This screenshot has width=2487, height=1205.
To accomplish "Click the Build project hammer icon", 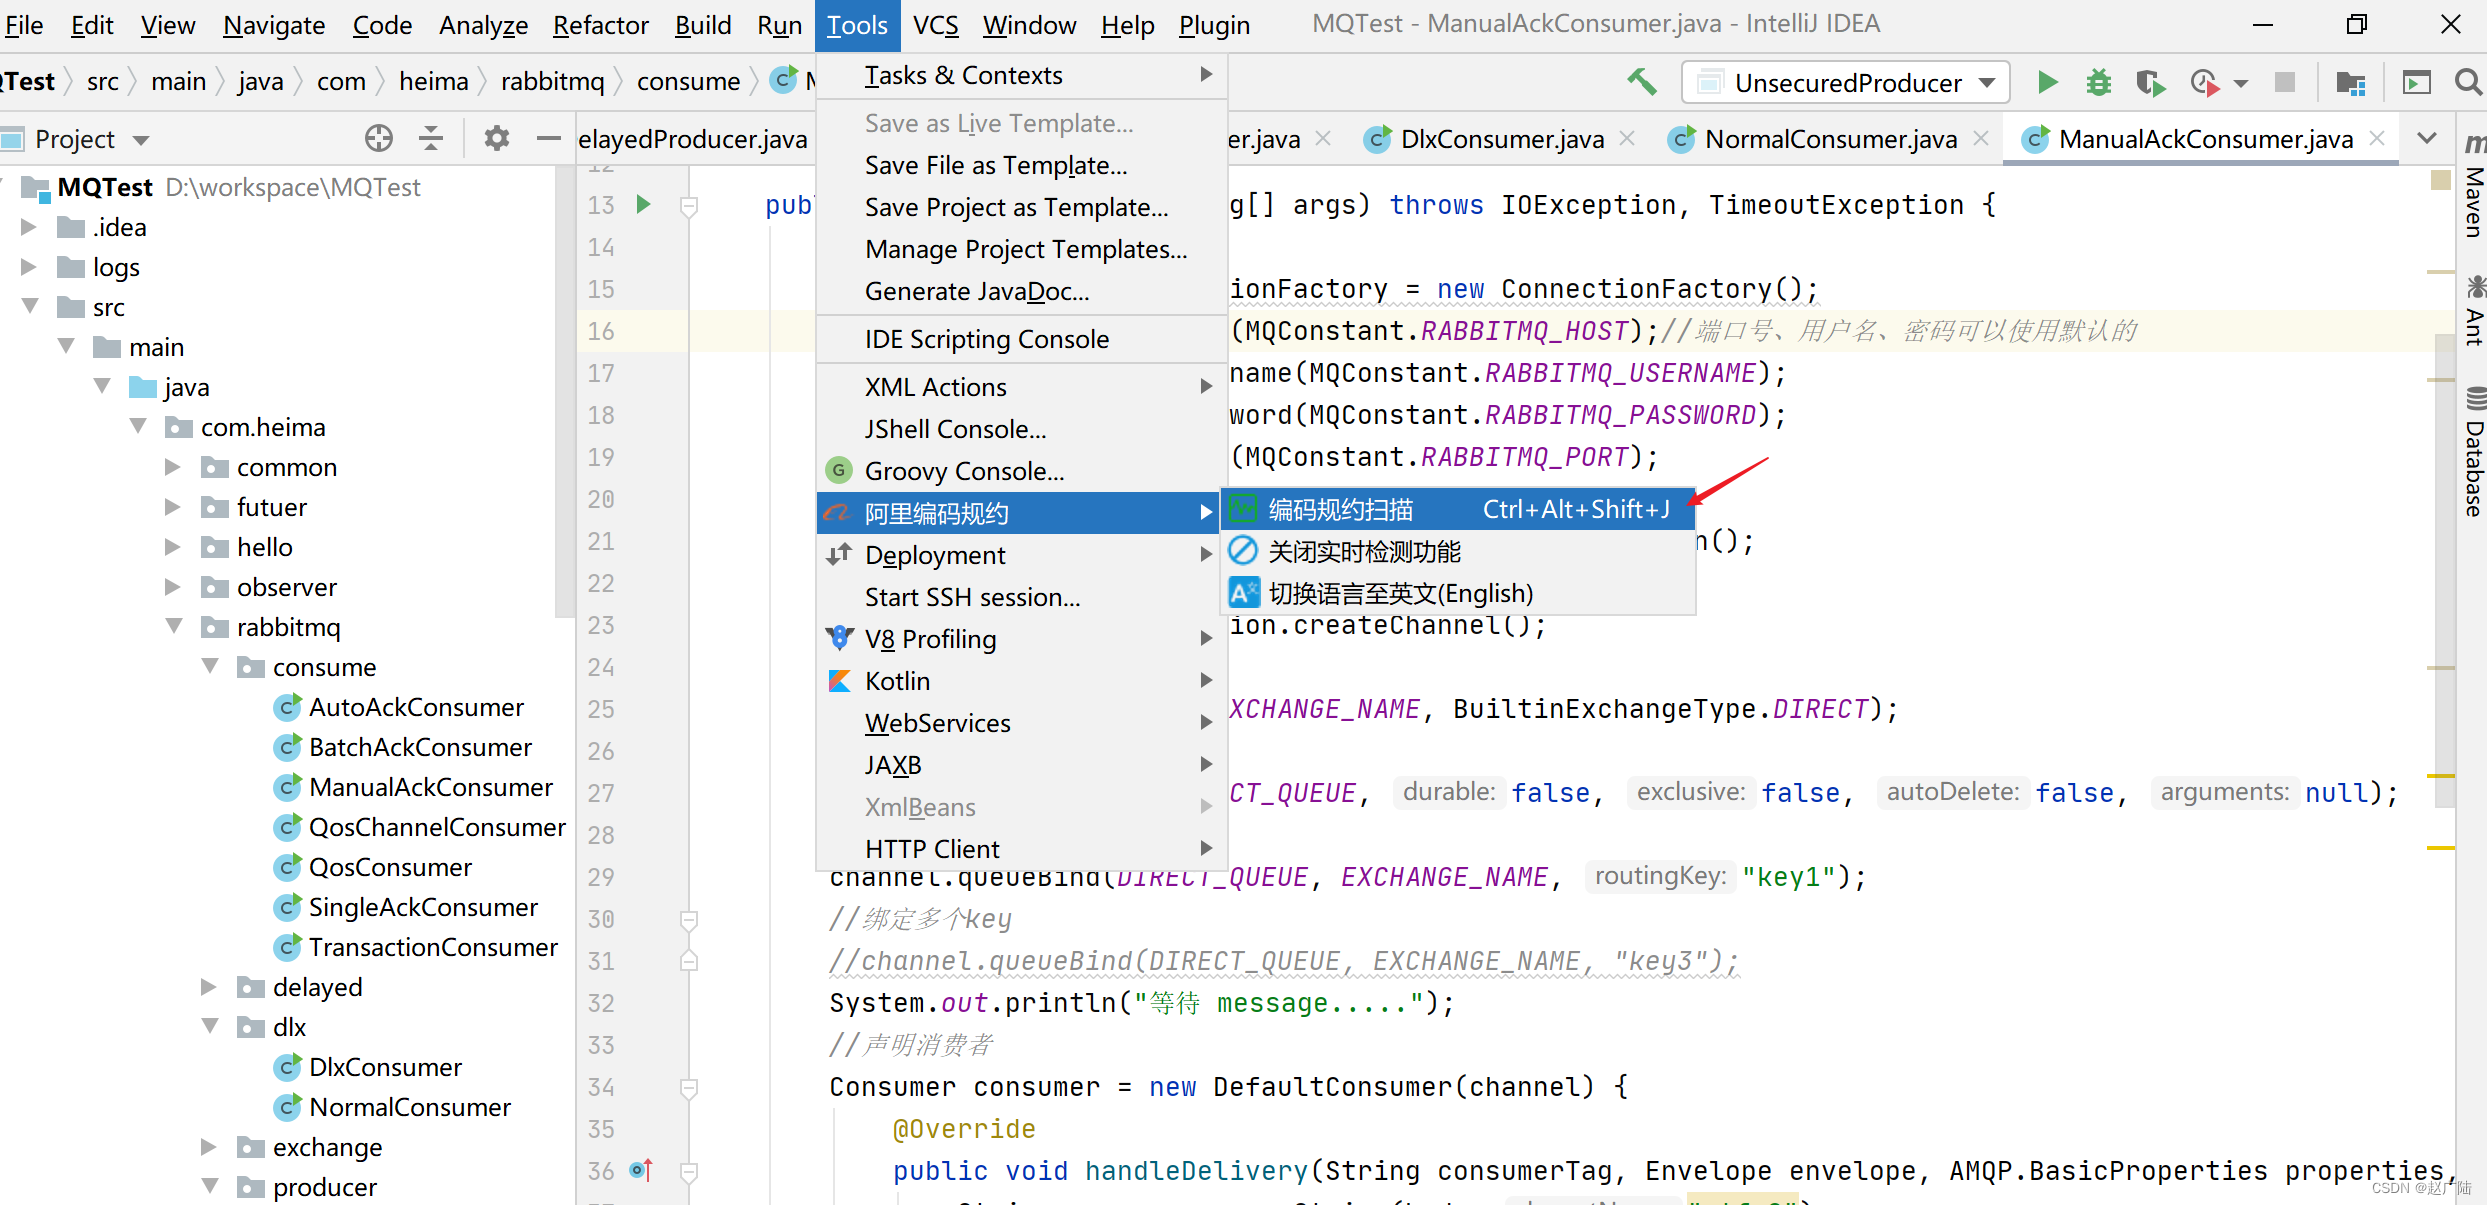I will pos(1641,82).
